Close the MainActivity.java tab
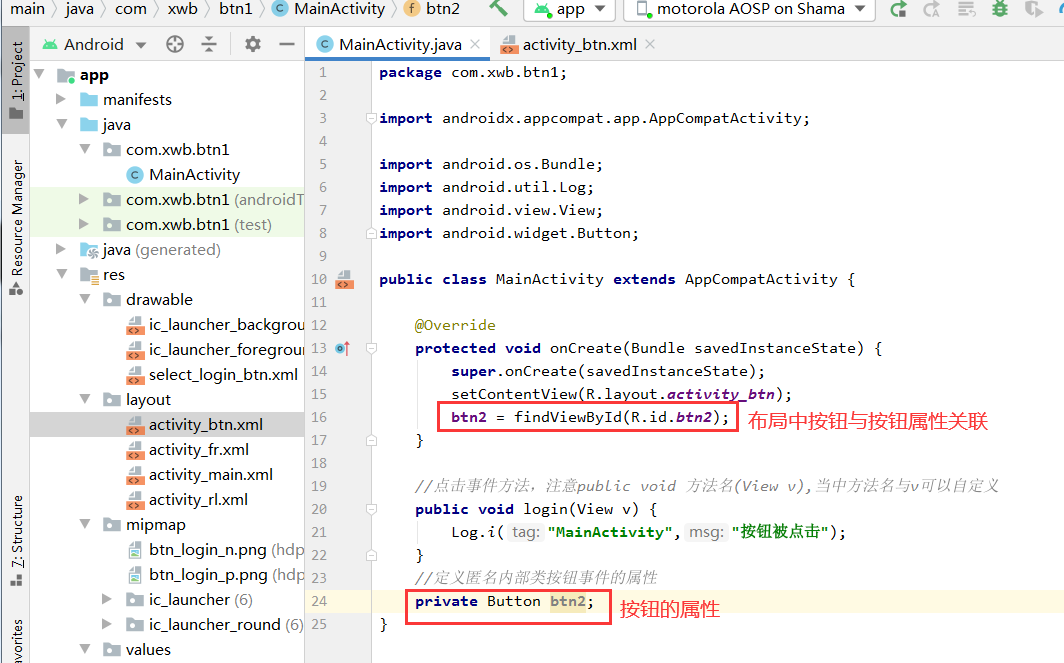Screen dimensions: 1064x663 point(475,44)
